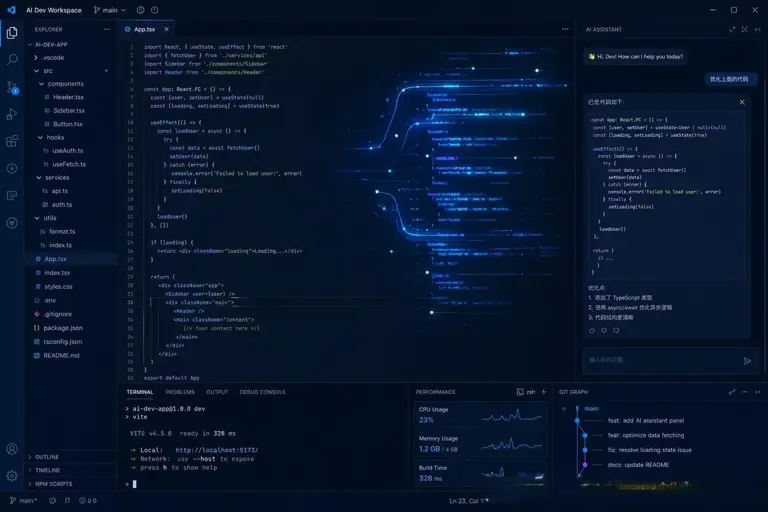
Task: Open Sidebar.tsx in the file tree
Action: coord(69,111)
